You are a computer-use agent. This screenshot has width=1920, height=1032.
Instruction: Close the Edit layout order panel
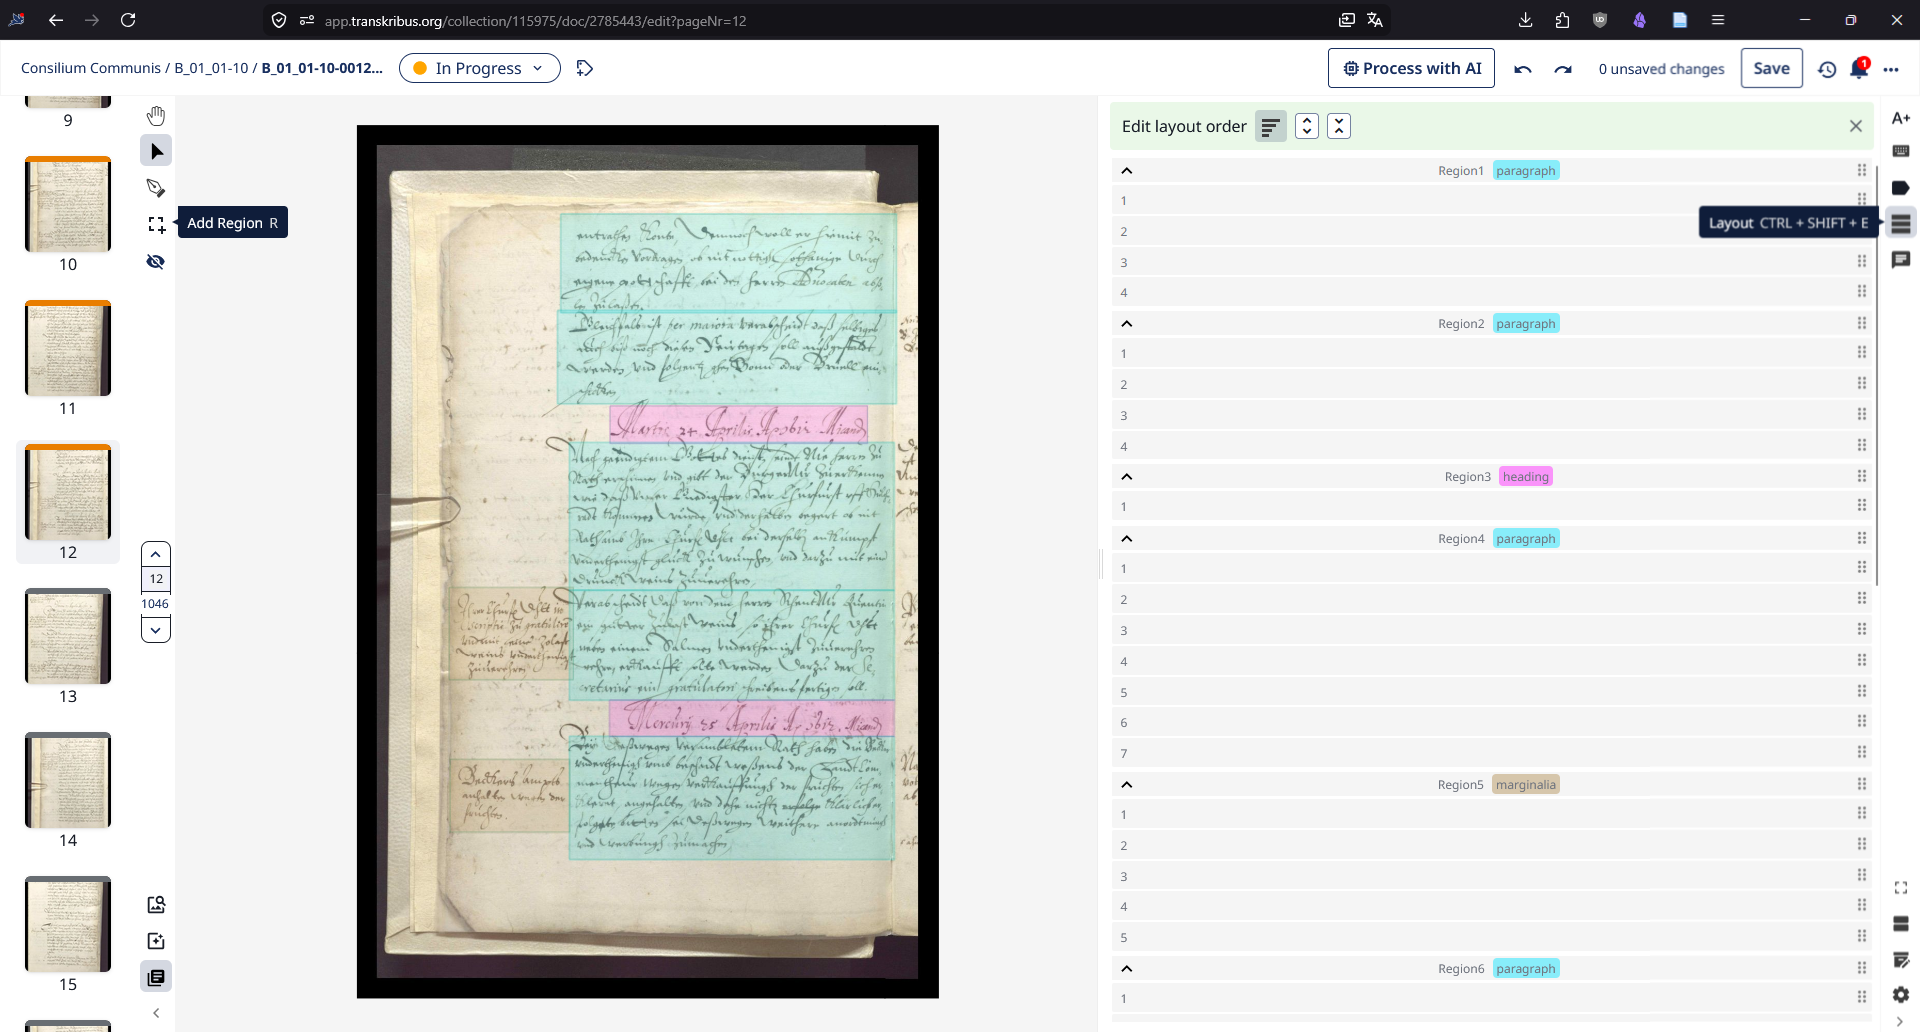1855,126
